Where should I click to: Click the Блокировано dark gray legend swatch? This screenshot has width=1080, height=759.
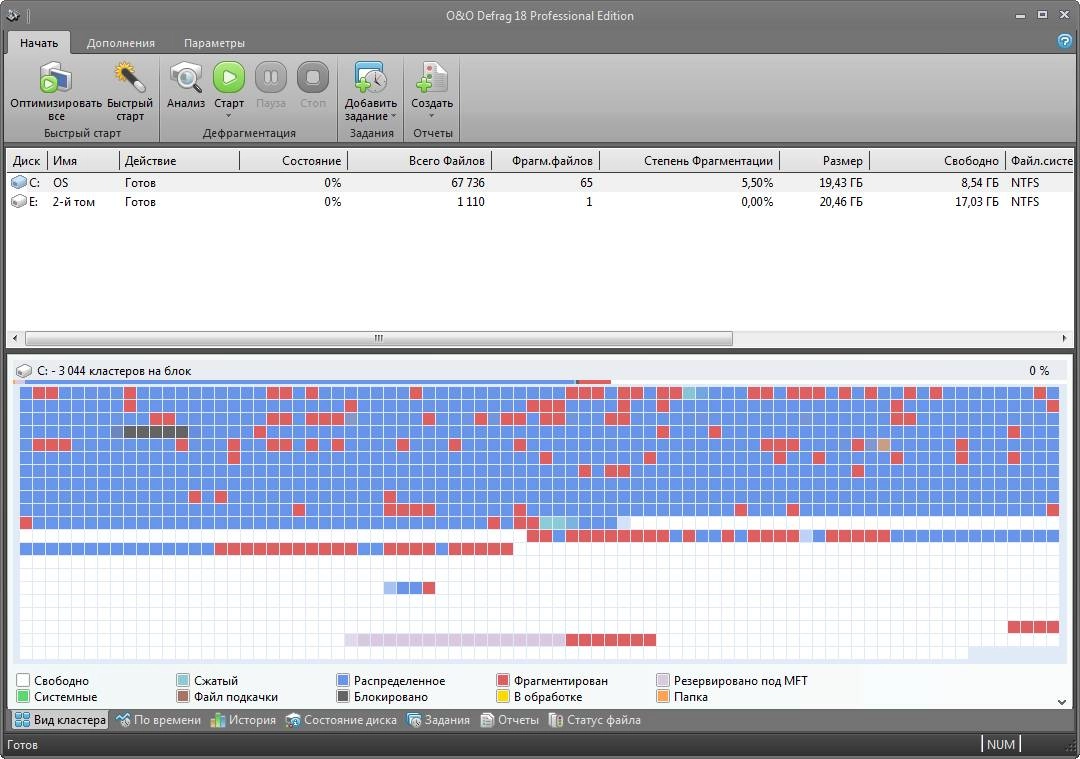tap(342, 696)
